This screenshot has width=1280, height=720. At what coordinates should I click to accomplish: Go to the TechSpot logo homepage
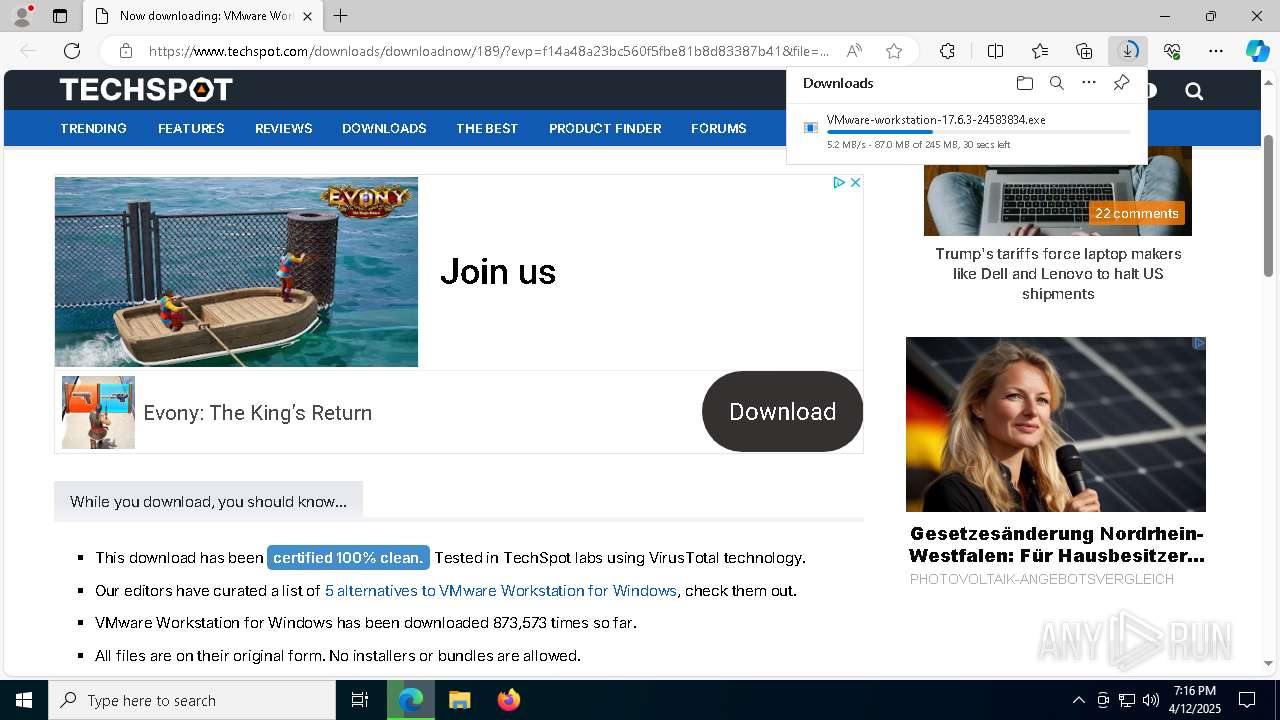click(146, 90)
